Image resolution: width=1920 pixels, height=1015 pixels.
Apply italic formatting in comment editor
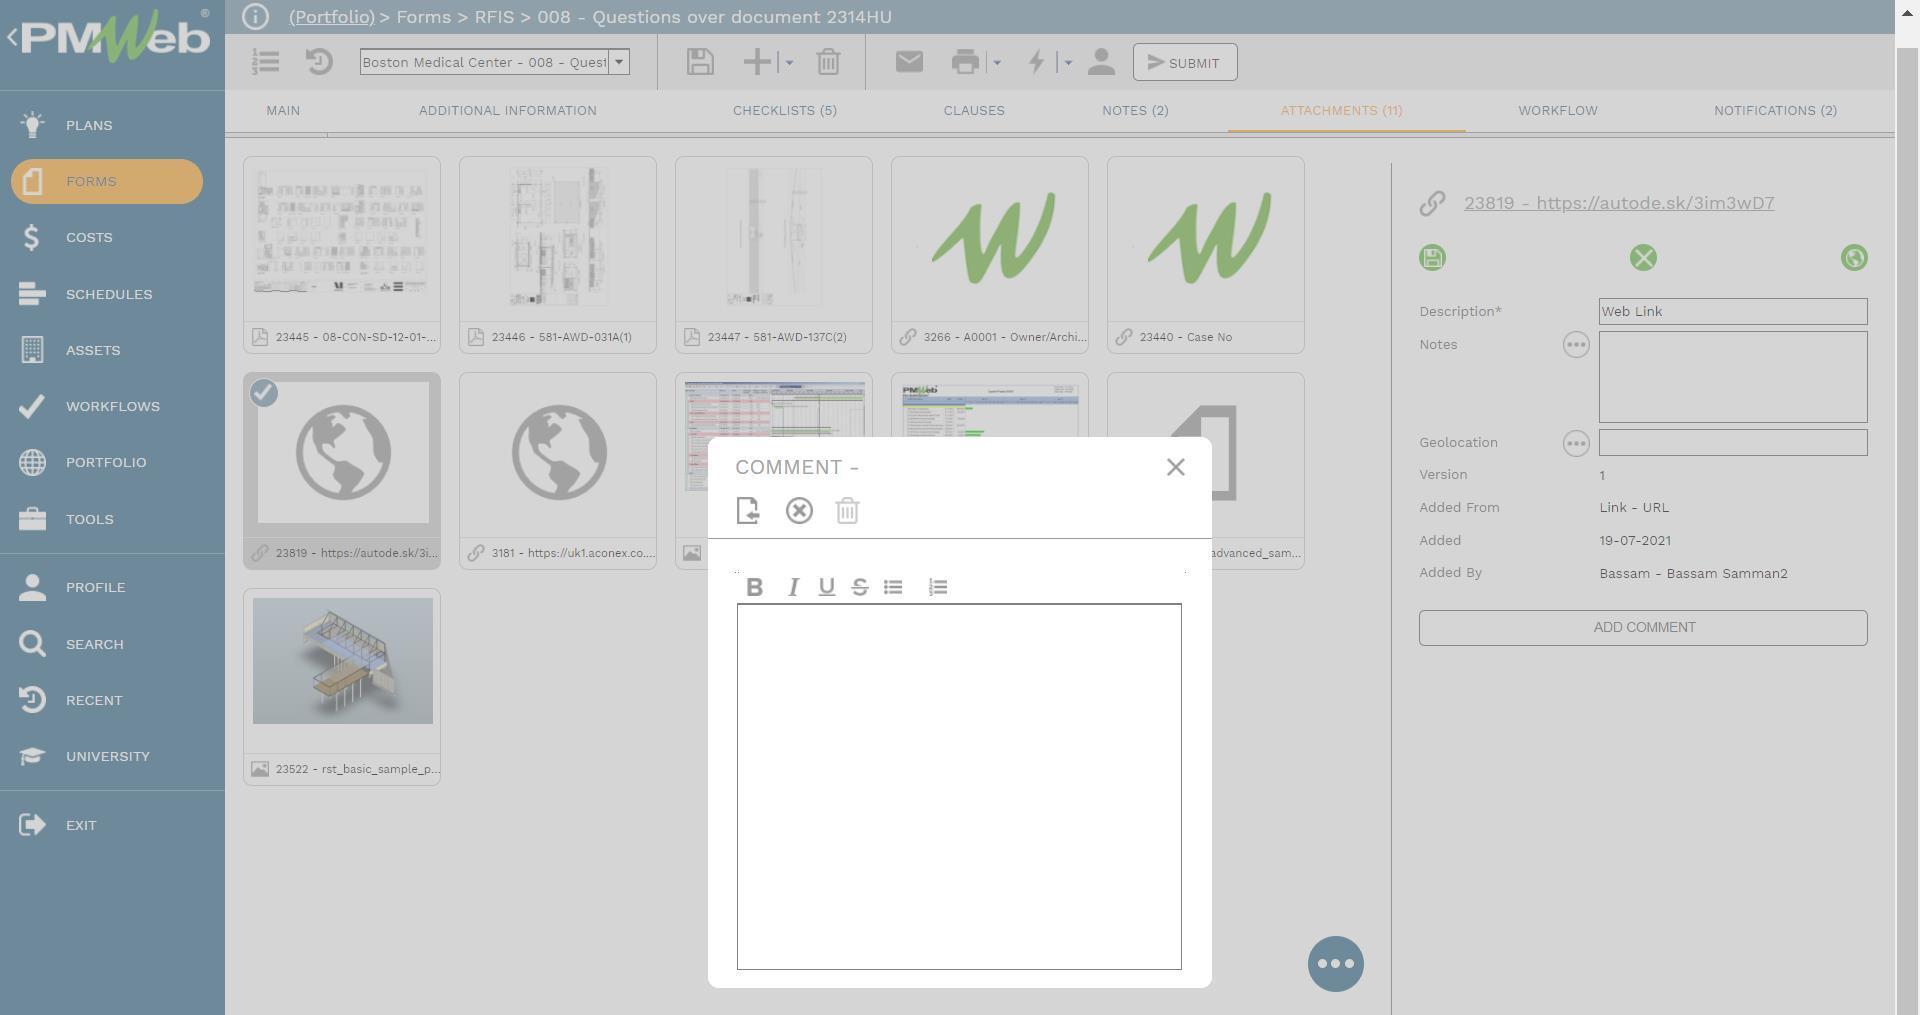tap(793, 588)
